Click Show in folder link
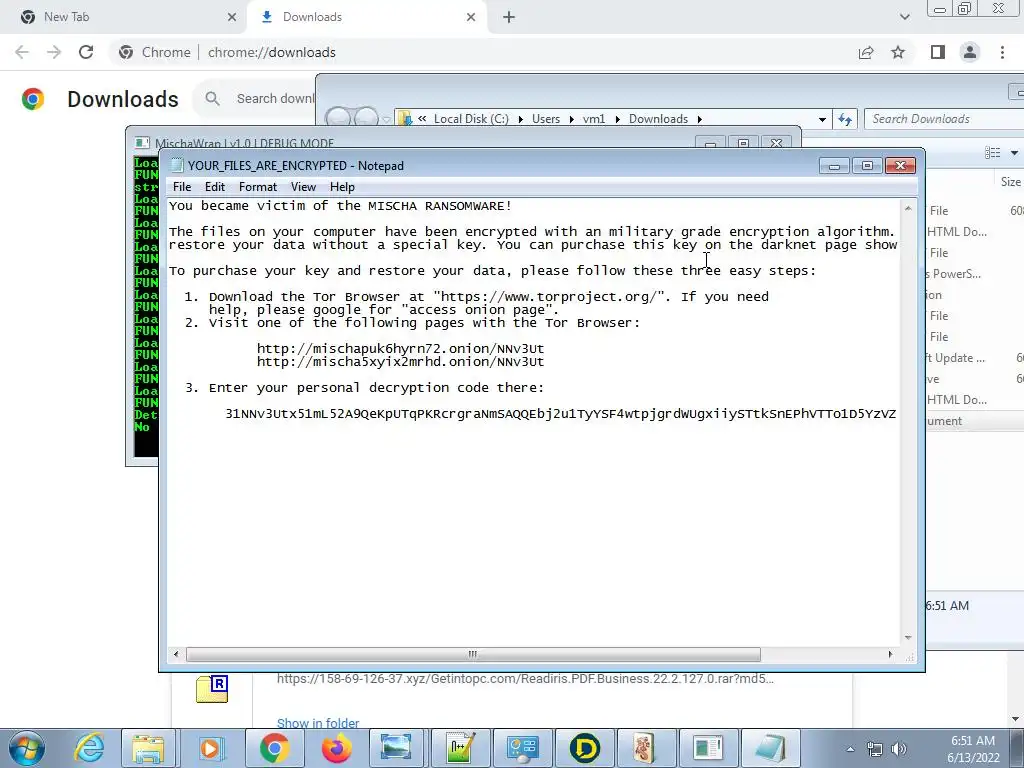Image resolution: width=1024 pixels, height=768 pixels. [x=317, y=723]
